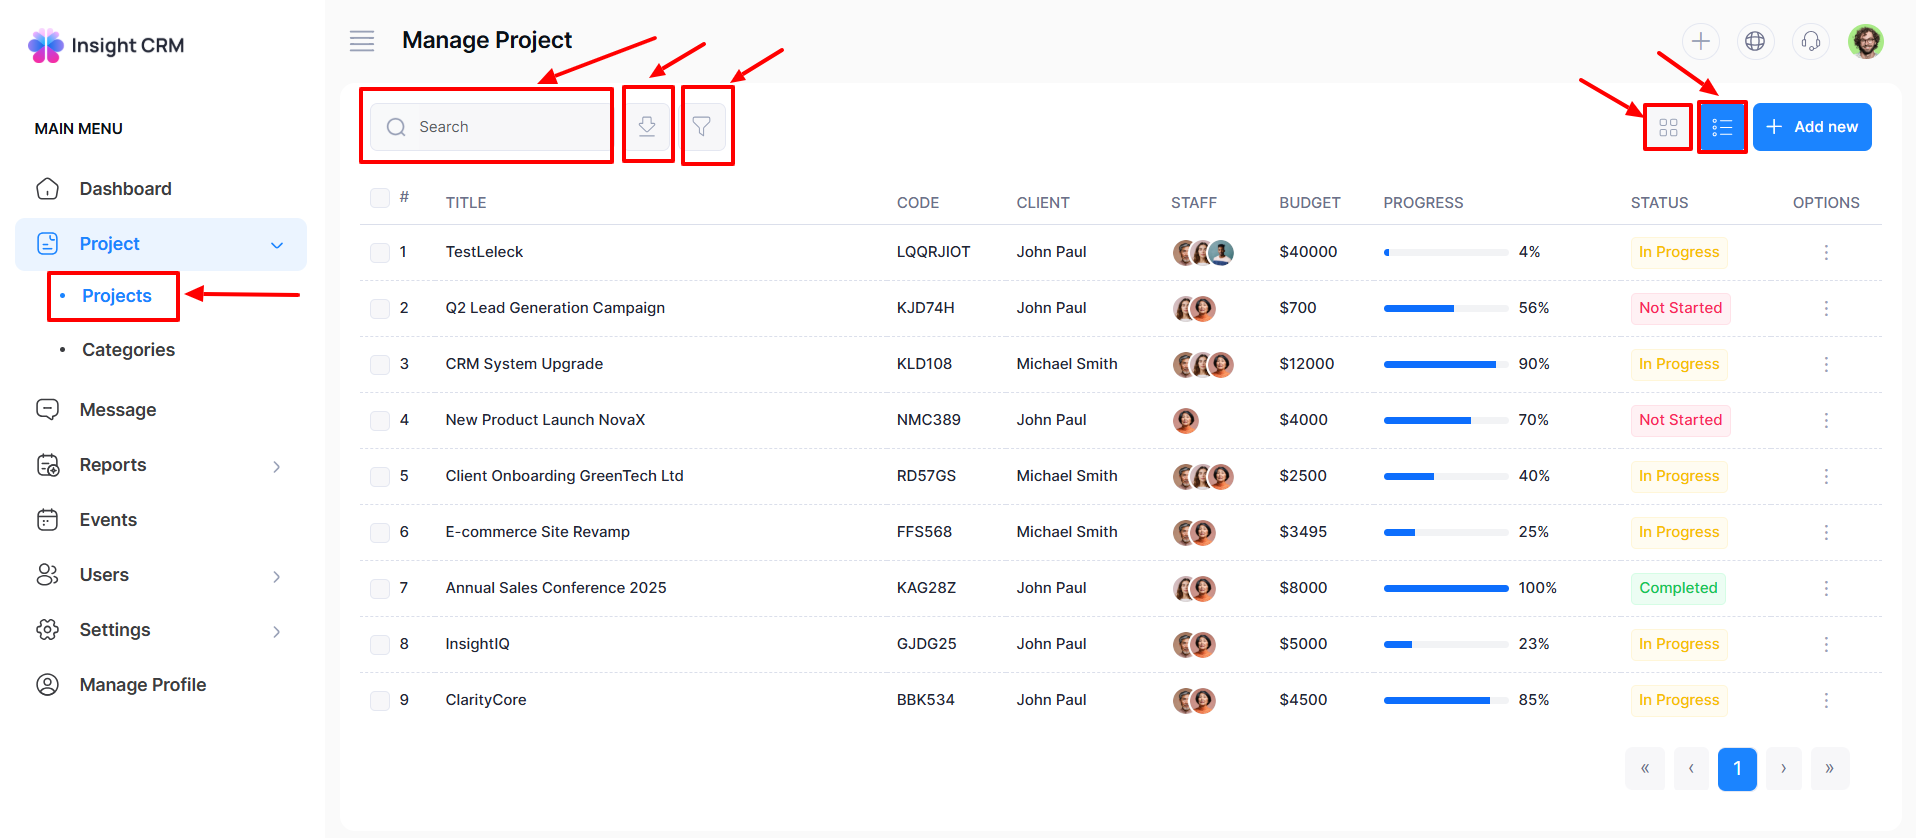Viewport: 1916px width, 838px height.
Task: Click the Add new button
Action: [x=1811, y=127]
